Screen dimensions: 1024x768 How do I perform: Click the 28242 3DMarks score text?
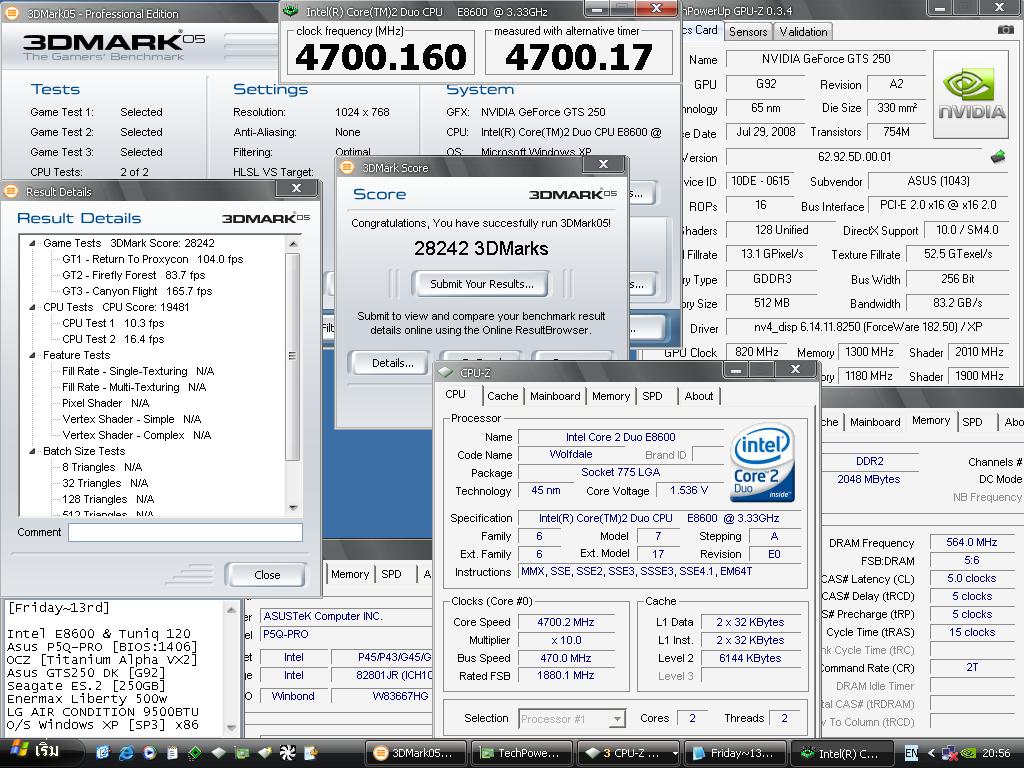(x=481, y=248)
